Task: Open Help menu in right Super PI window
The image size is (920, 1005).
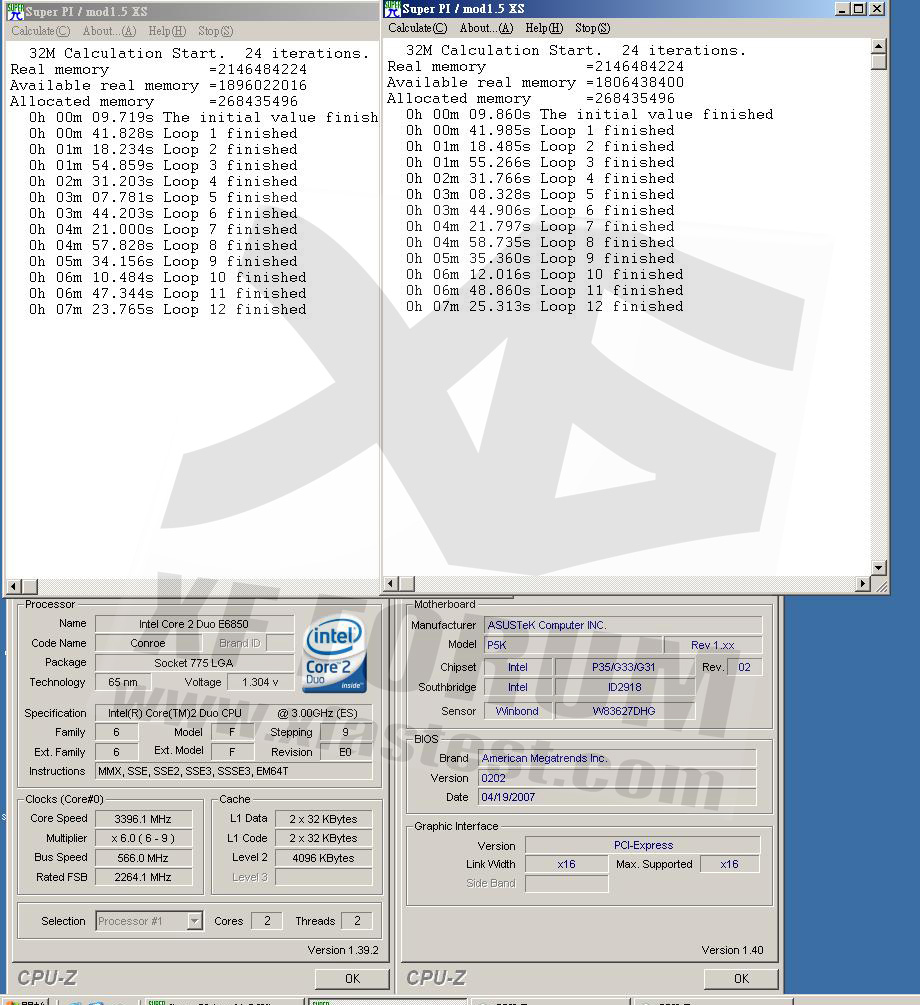Action: (x=543, y=28)
